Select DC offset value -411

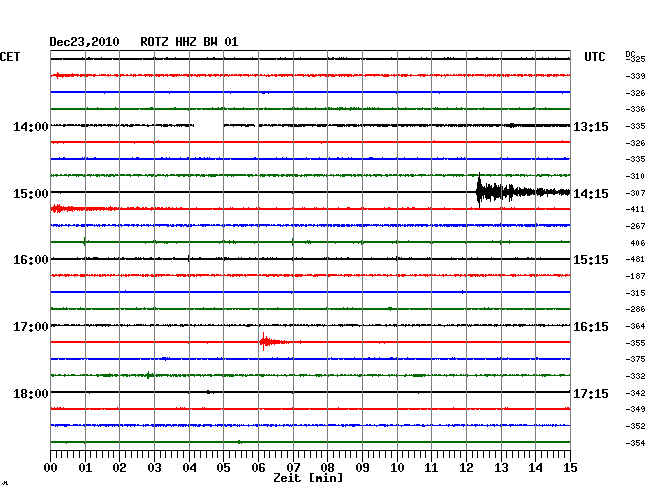click(635, 209)
